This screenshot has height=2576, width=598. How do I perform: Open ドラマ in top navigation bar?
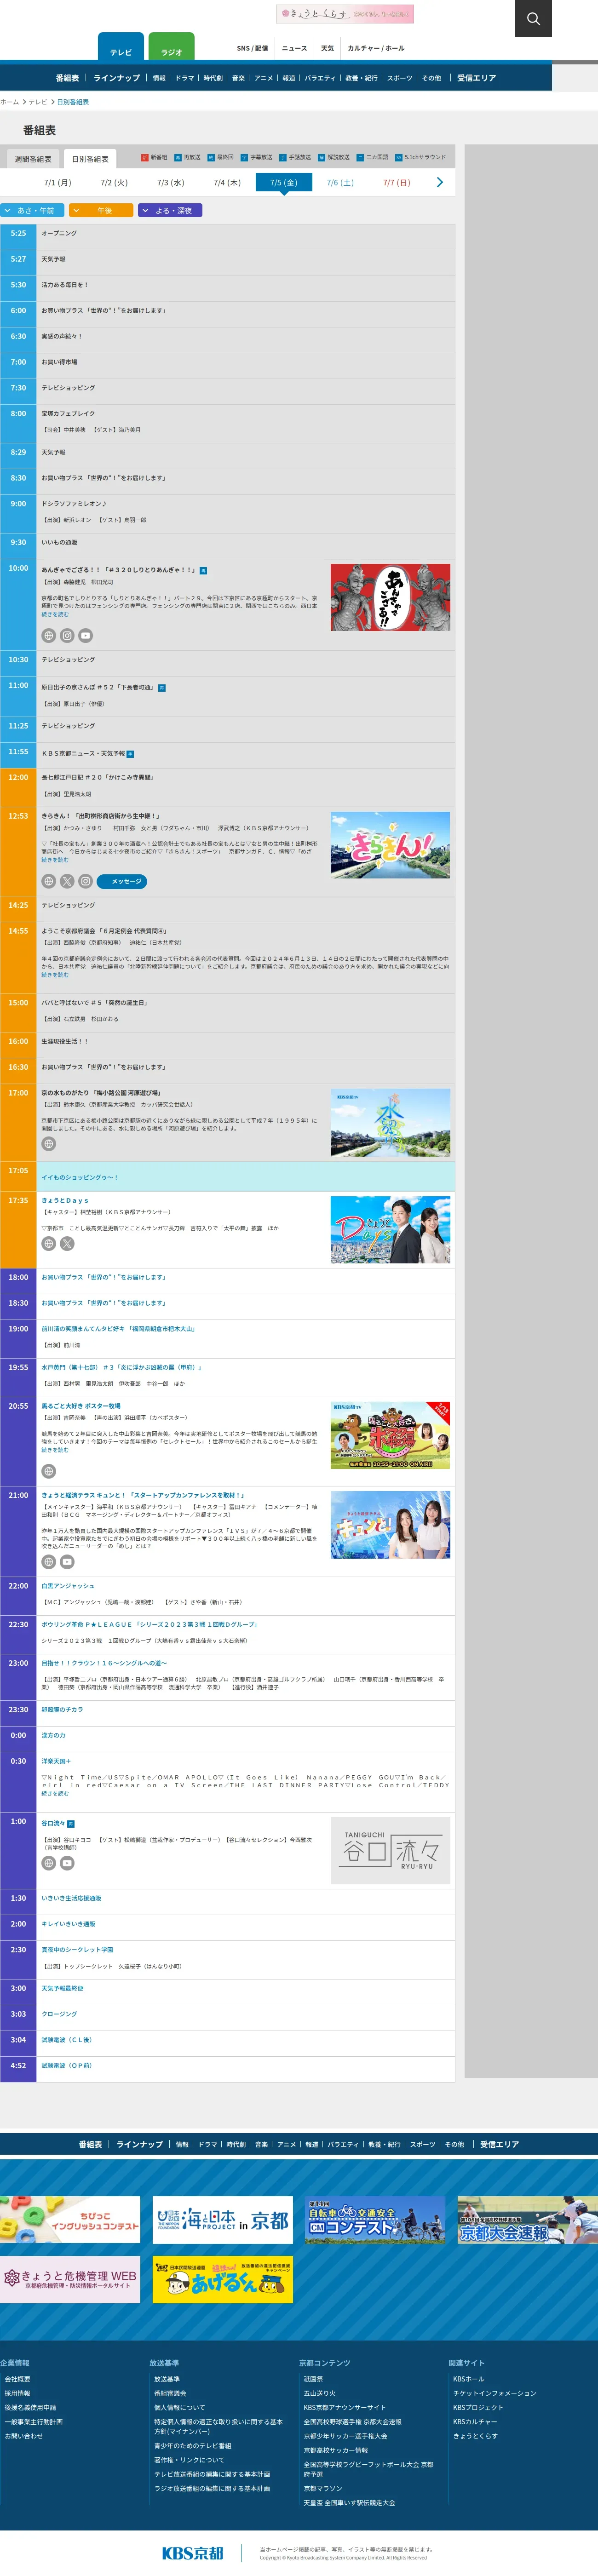[185, 78]
